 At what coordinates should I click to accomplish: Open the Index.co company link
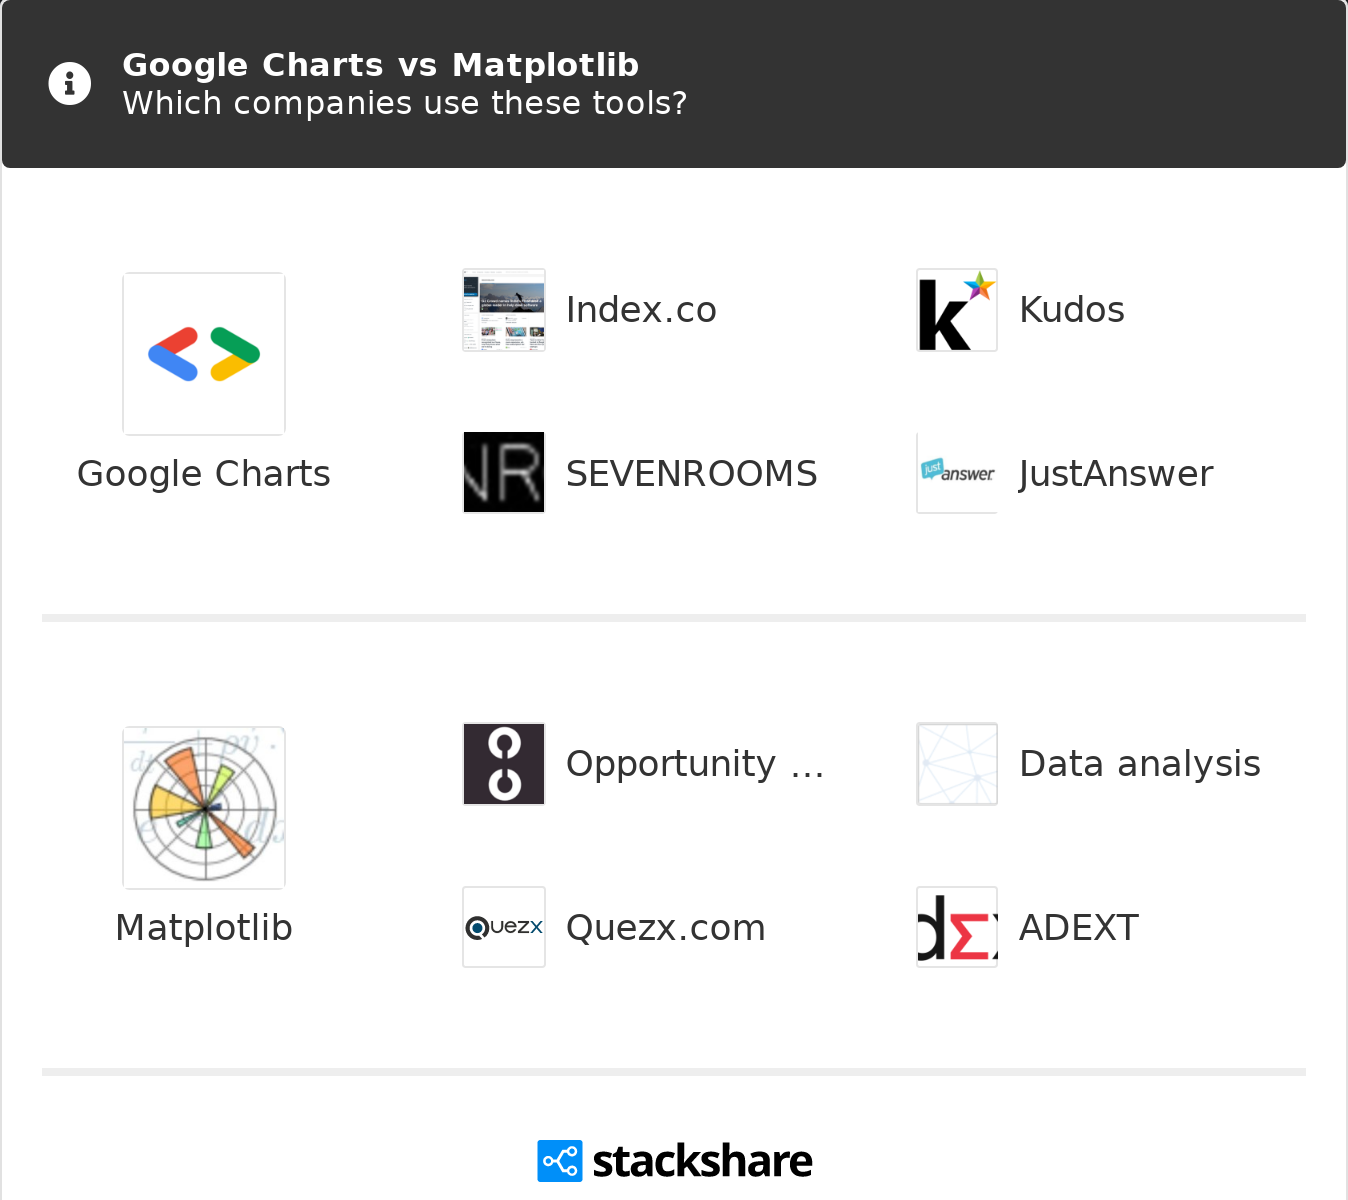(x=641, y=310)
